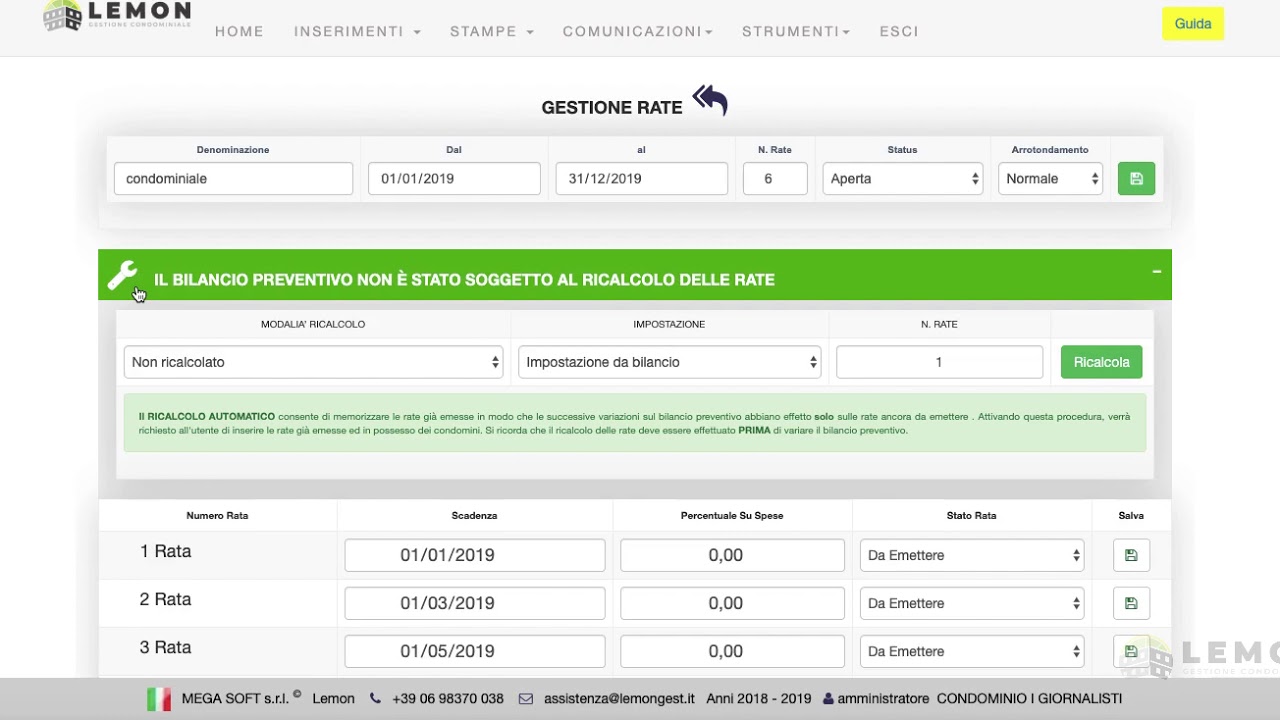Click the envelope icon in the footer
This screenshot has width=1280, height=720.
tap(526, 699)
